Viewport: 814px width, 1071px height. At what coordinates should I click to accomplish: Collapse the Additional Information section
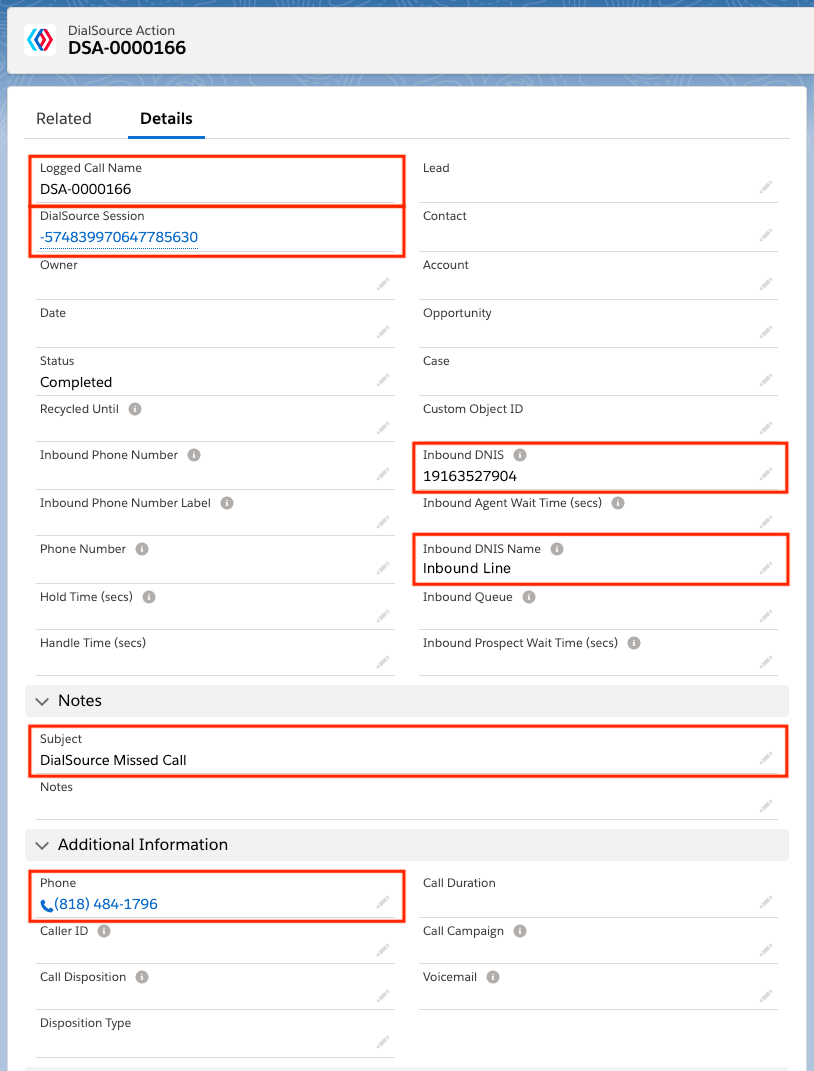(42, 846)
